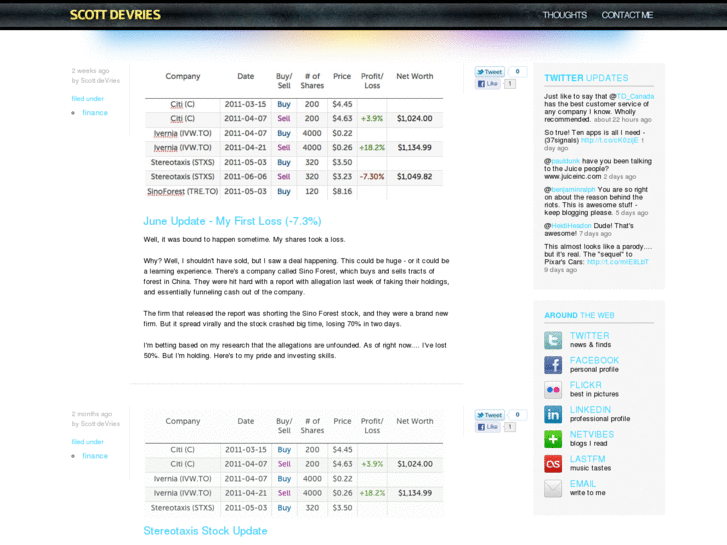Open June Update - My First Loss post title

(x=232, y=221)
